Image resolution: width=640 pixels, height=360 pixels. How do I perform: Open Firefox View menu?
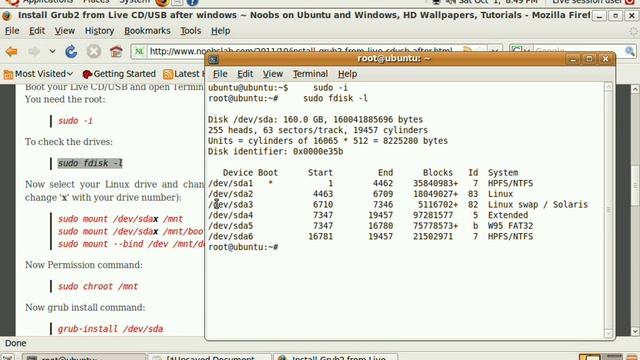click(x=64, y=31)
